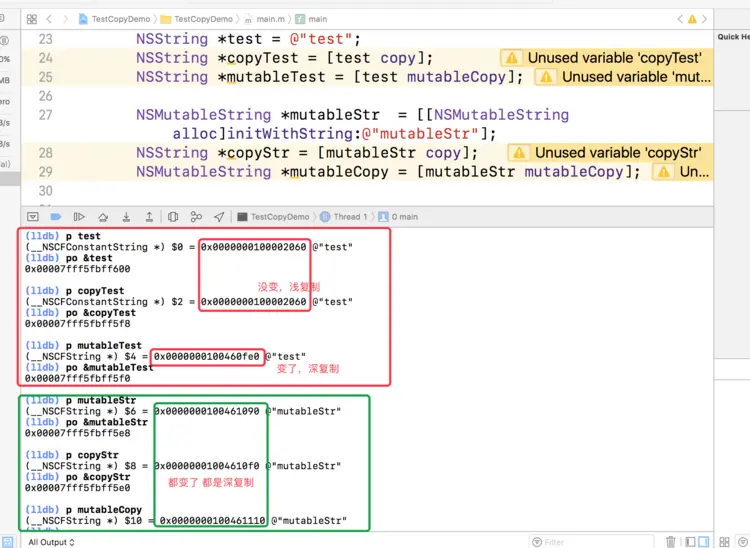Image resolution: width=750 pixels, height=548 pixels.
Task: Select the TestCopyDemo process in the debug bar
Action: (274, 217)
